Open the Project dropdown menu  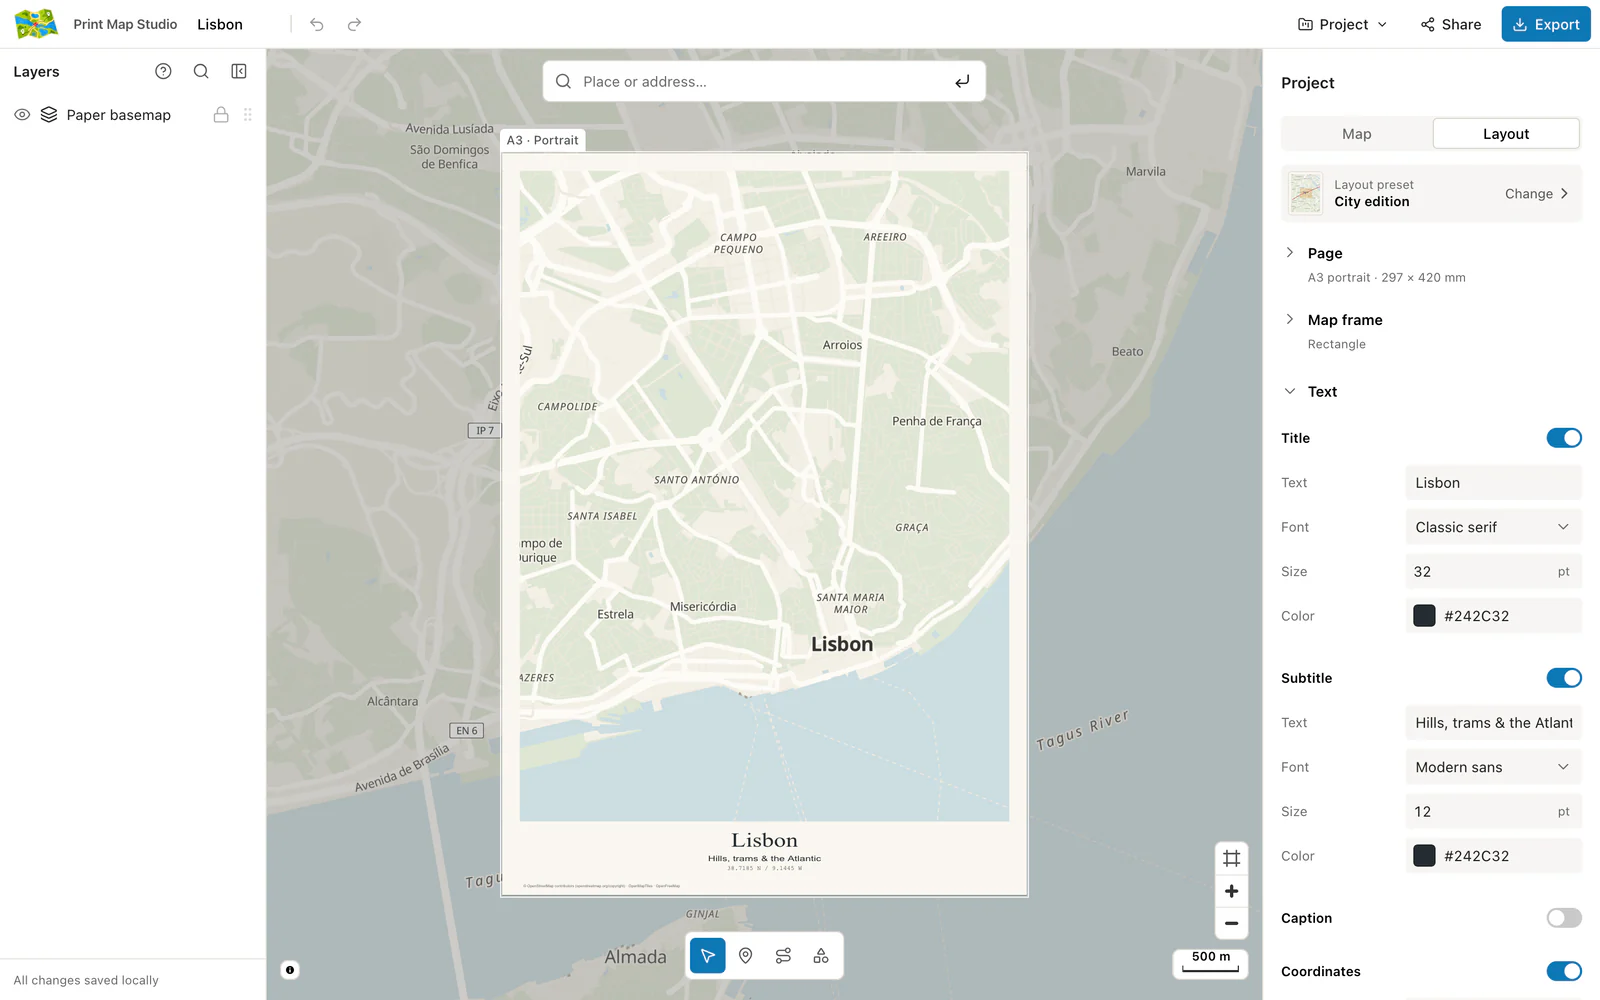pyautogui.click(x=1343, y=24)
